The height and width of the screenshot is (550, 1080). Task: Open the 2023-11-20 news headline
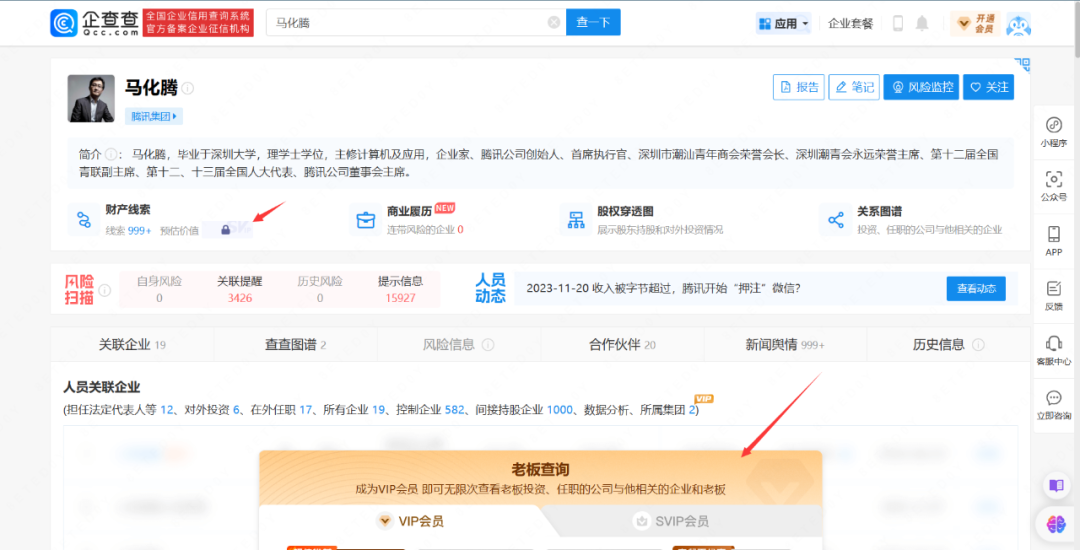click(x=663, y=288)
